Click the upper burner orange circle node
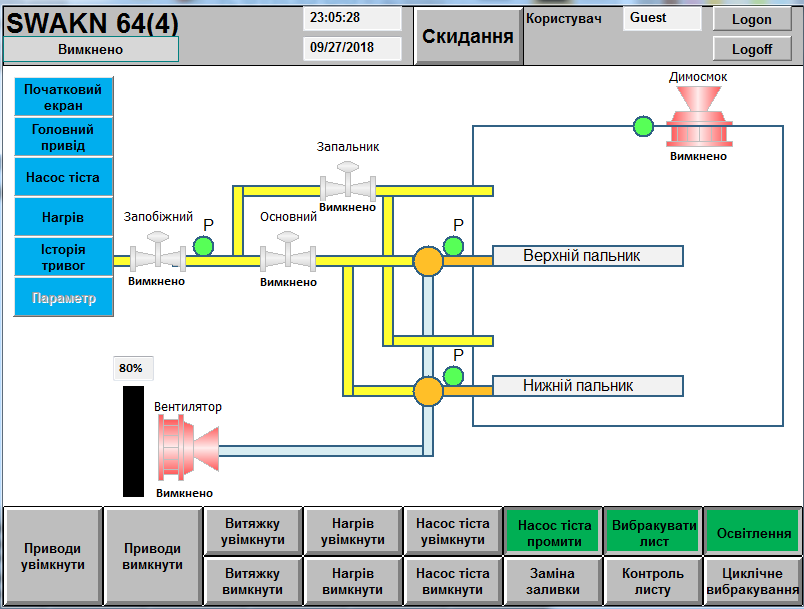The image size is (804, 609). [x=428, y=261]
